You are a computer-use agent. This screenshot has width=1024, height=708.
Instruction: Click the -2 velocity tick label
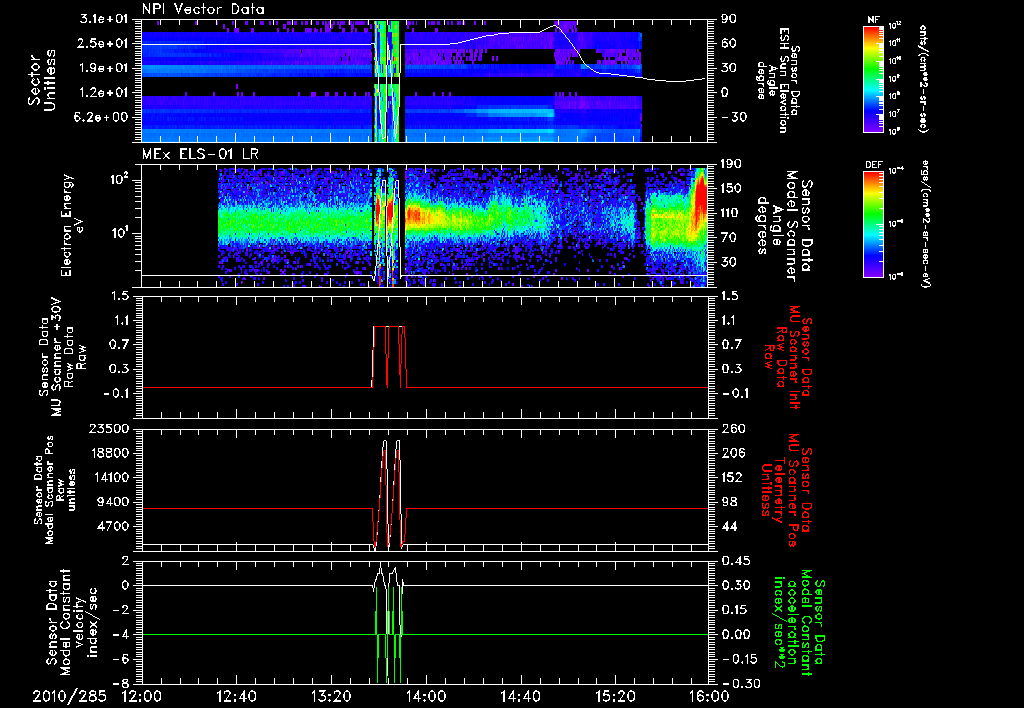[121, 610]
